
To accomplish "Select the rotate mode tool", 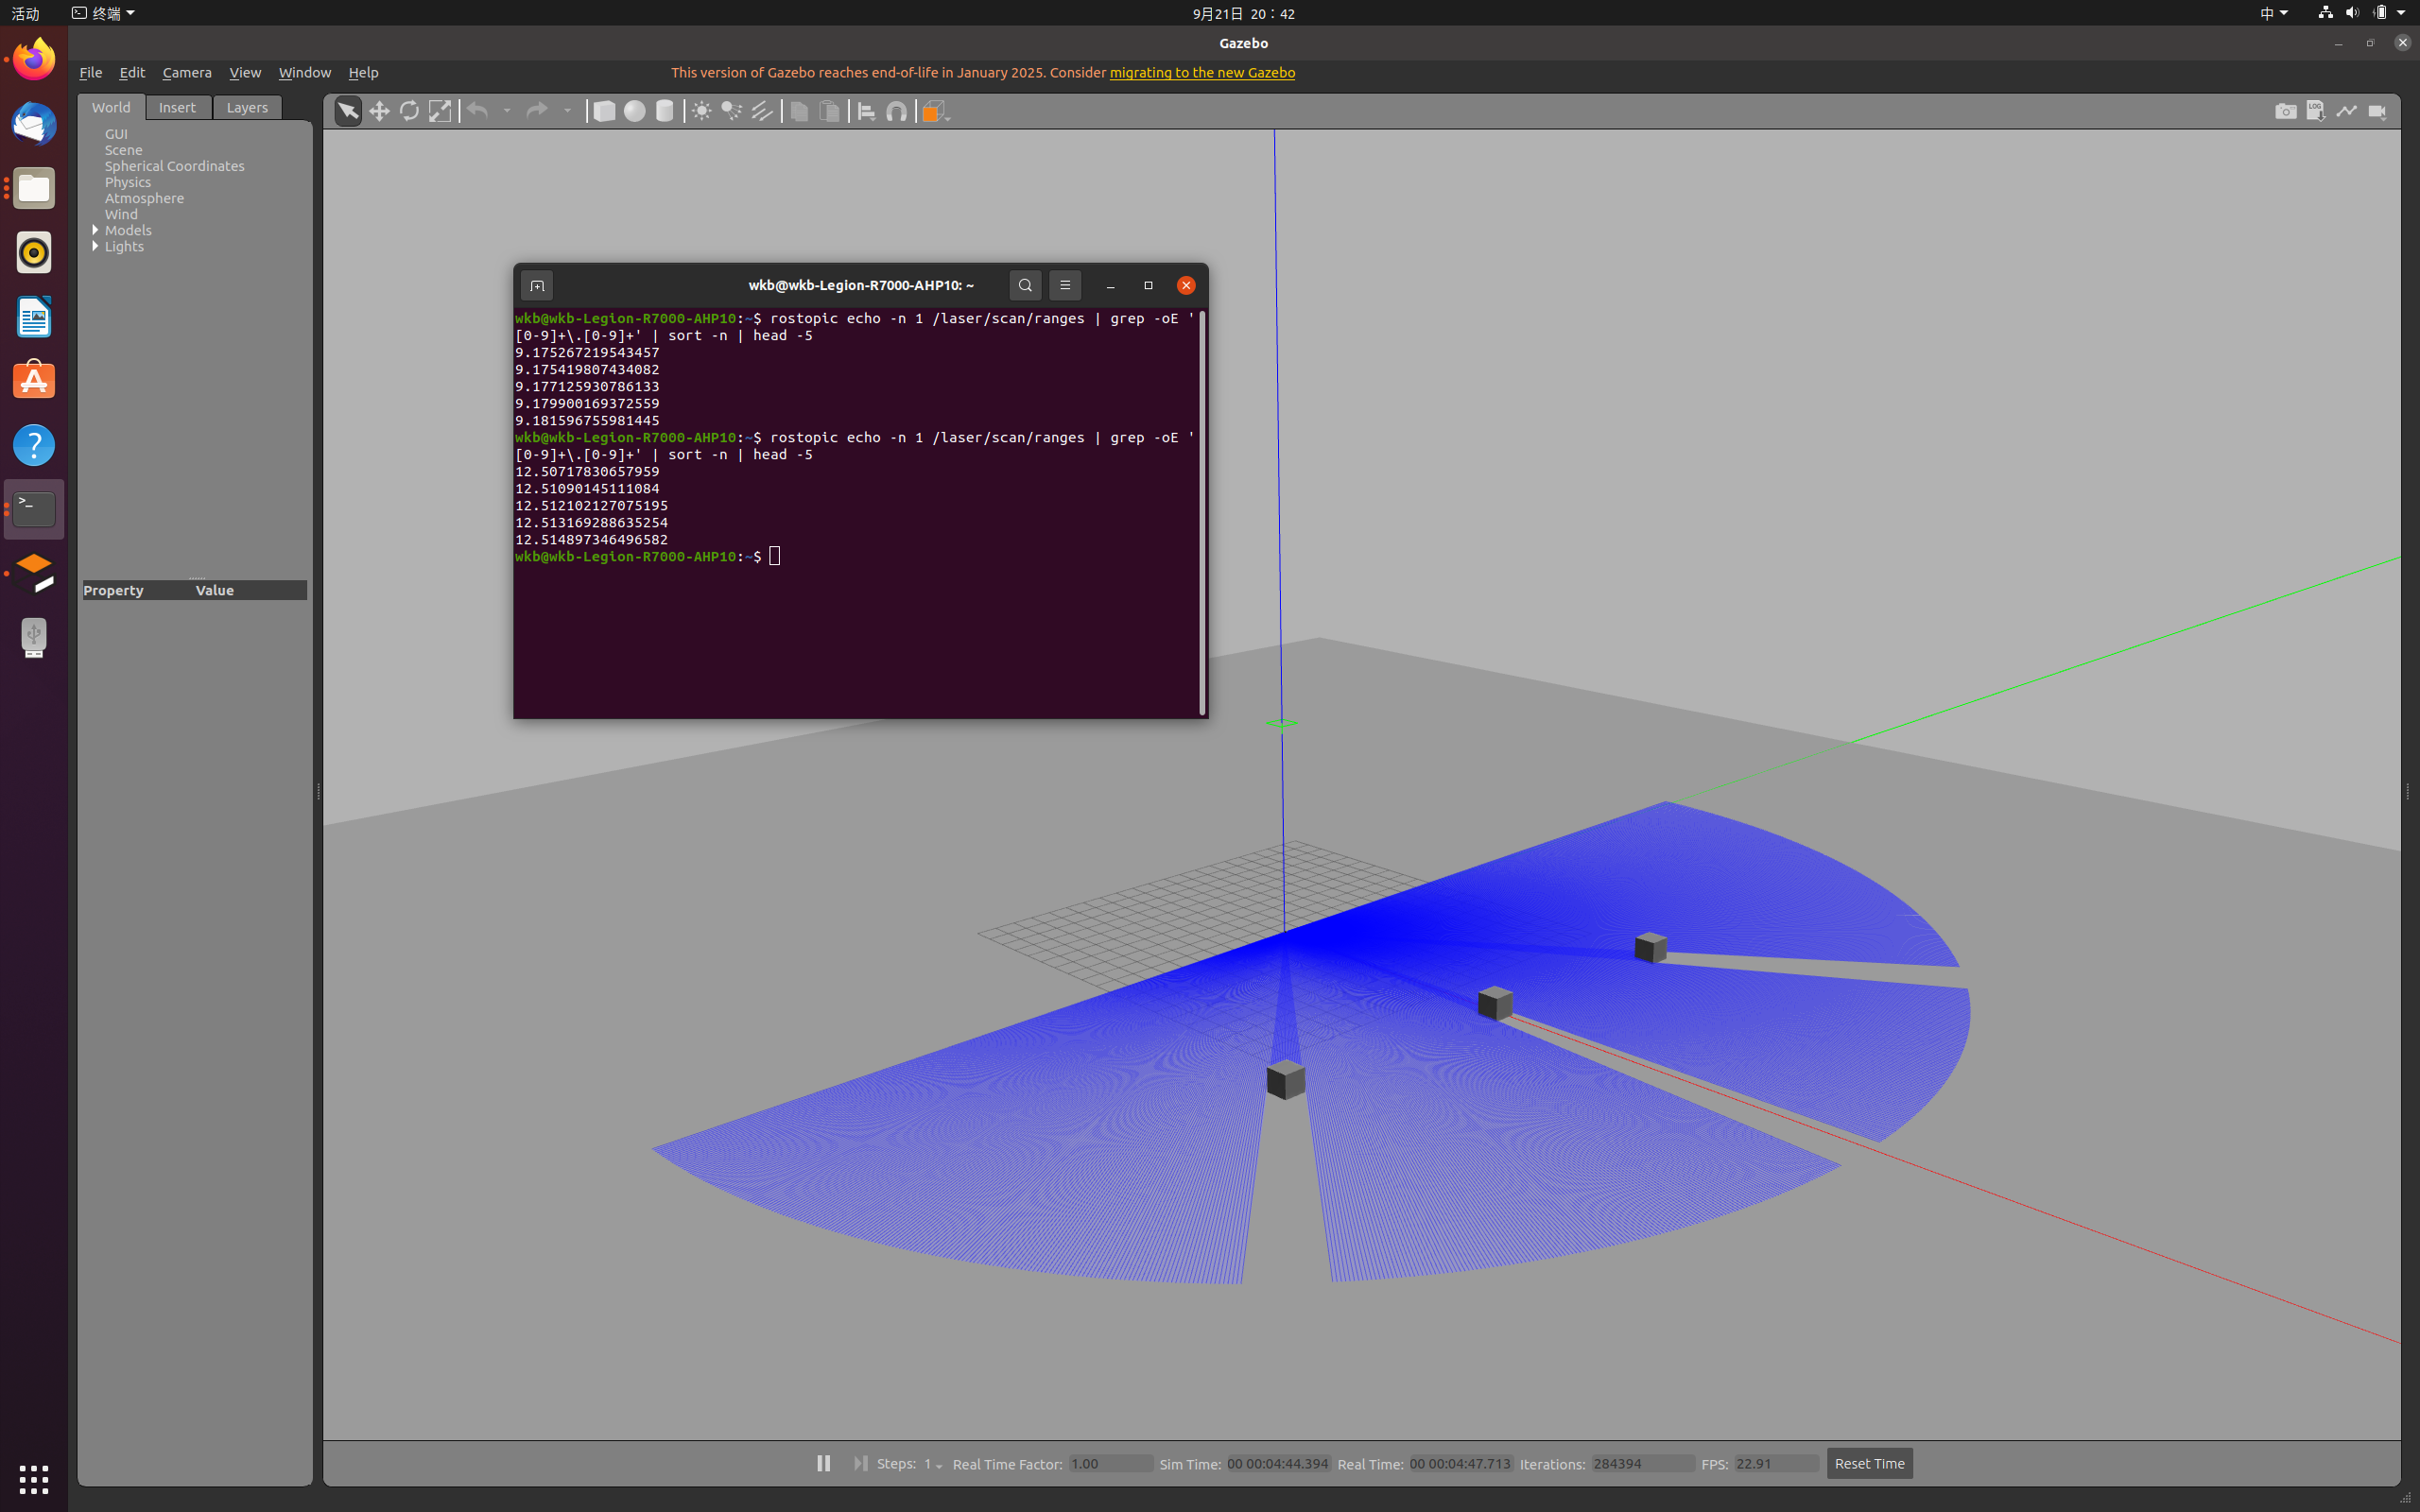I will coord(409,111).
